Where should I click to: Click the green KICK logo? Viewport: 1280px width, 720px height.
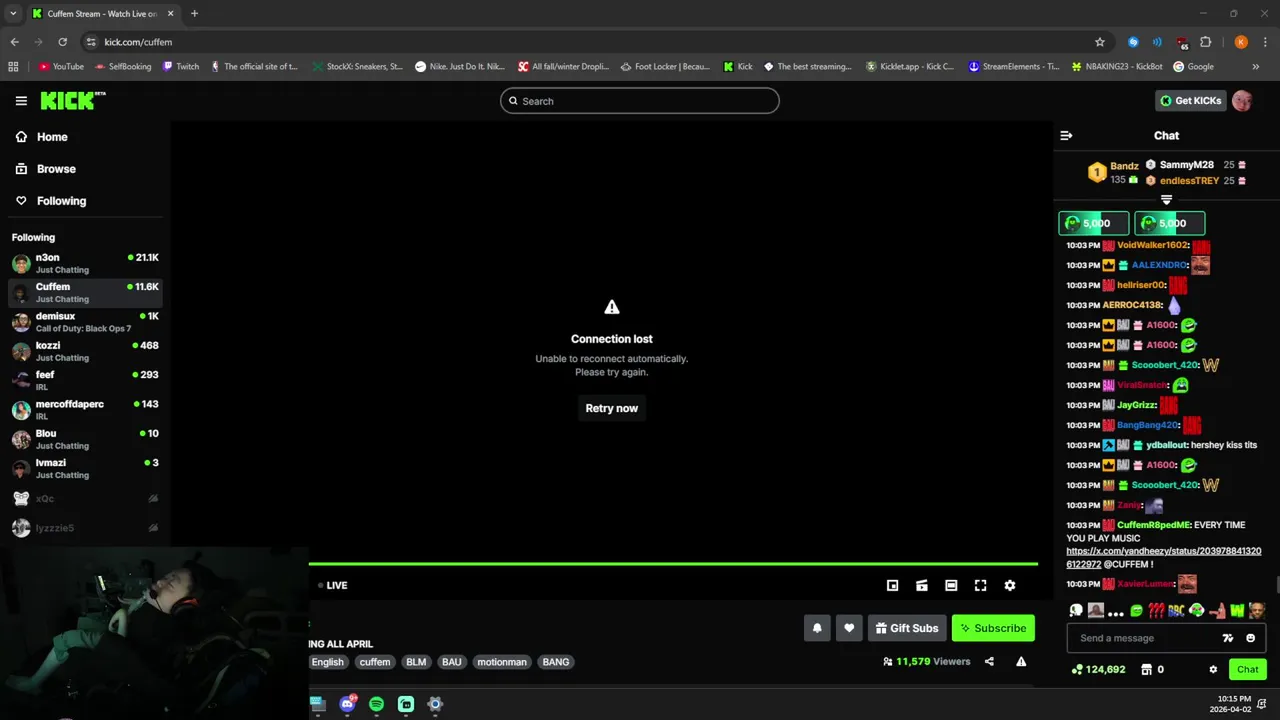(72, 101)
